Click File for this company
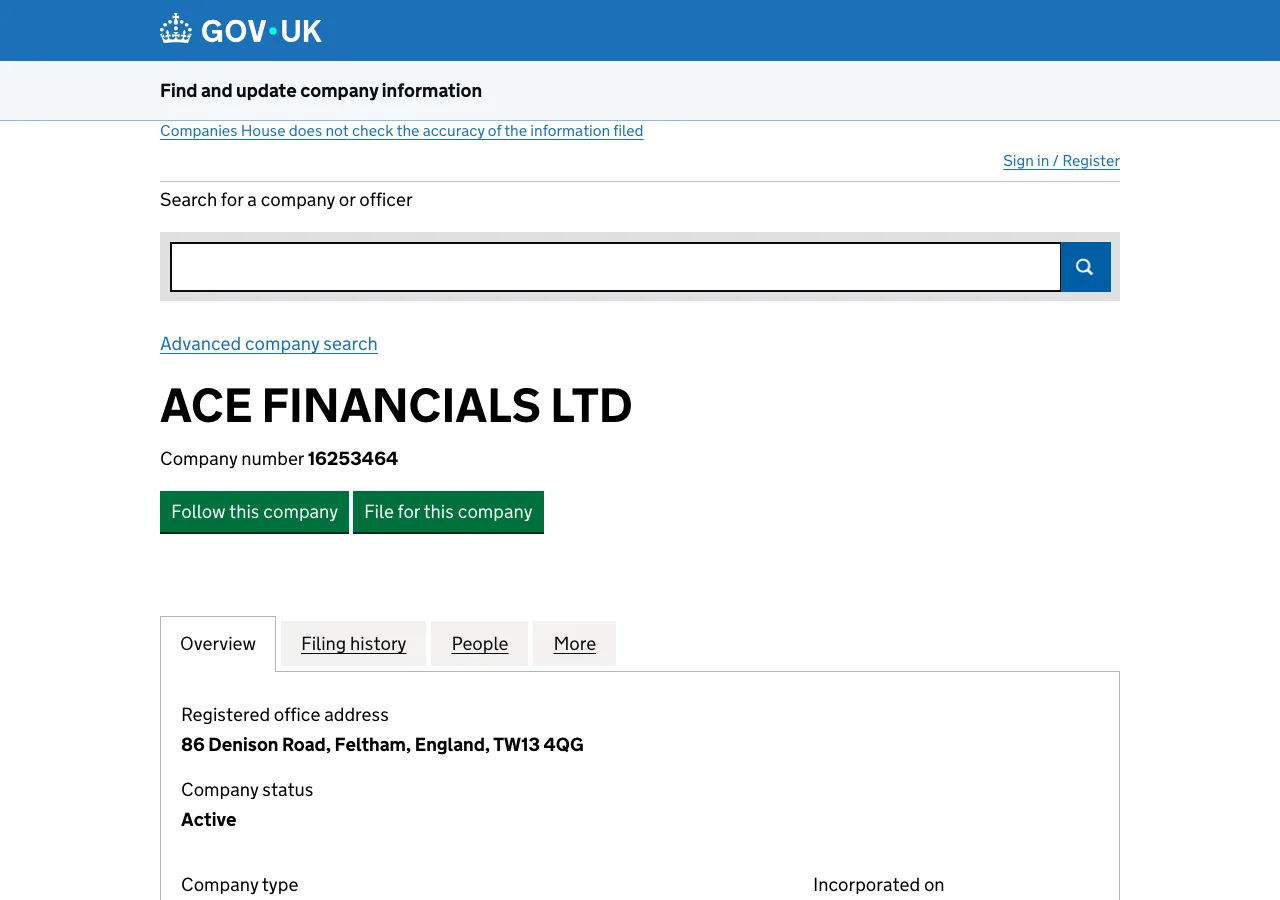This screenshot has height=900, width=1280. coord(448,511)
